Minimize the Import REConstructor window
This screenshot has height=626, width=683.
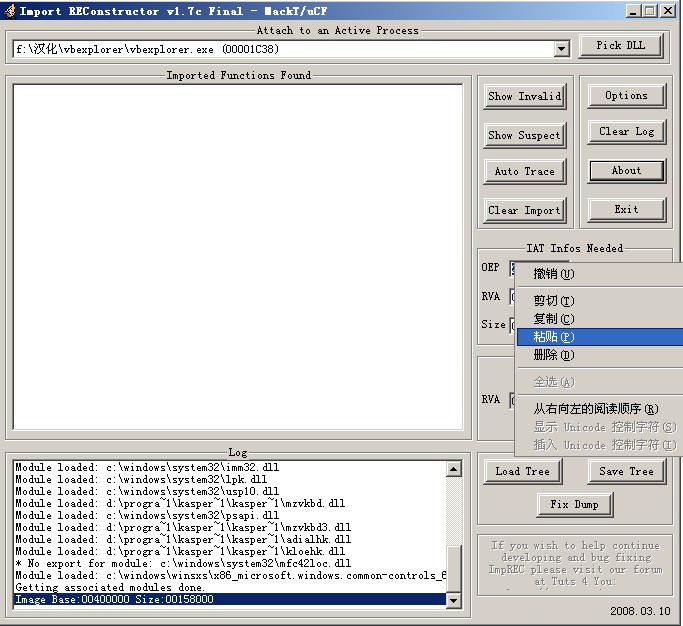click(x=634, y=11)
